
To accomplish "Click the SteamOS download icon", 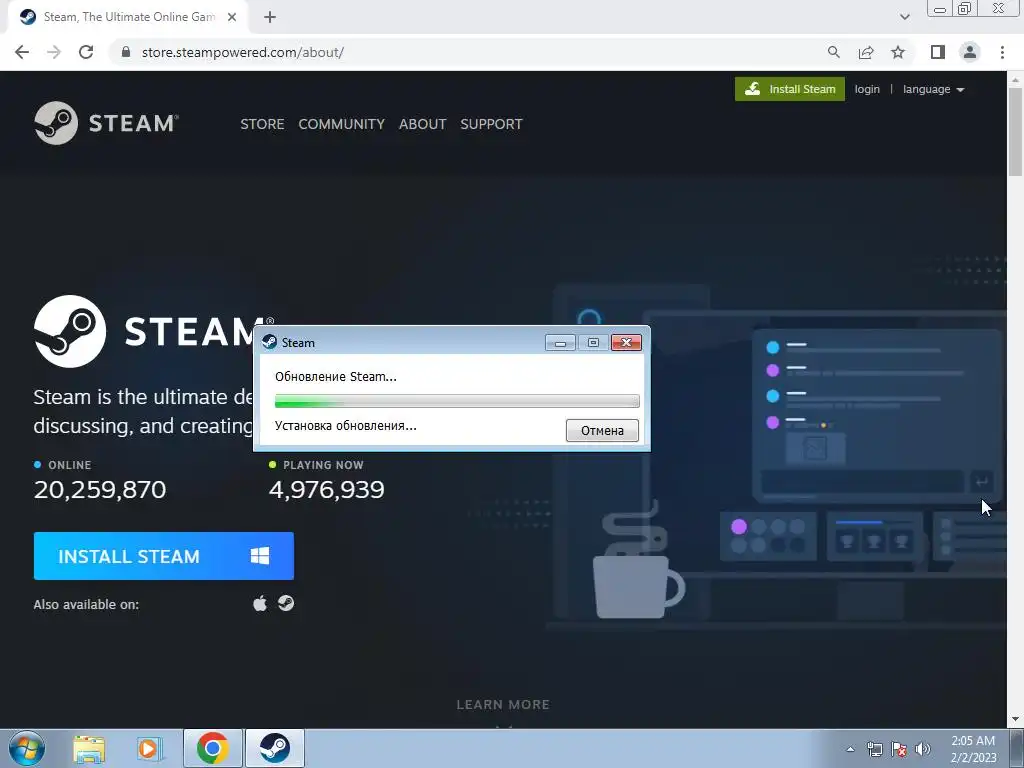I will pos(286,603).
